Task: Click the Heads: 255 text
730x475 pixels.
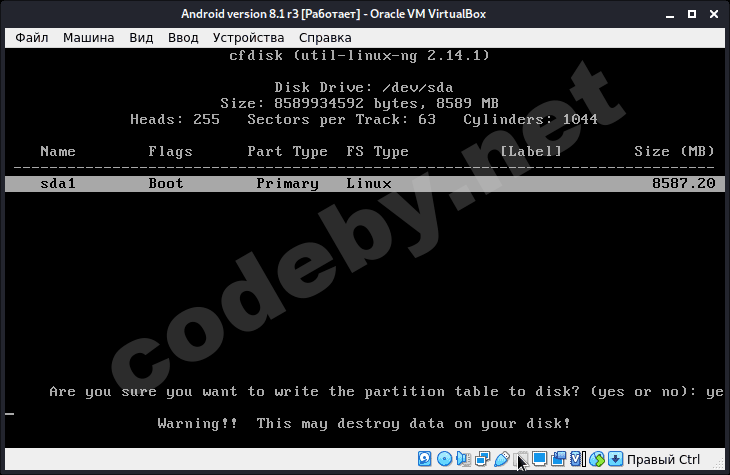Action: (175, 120)
